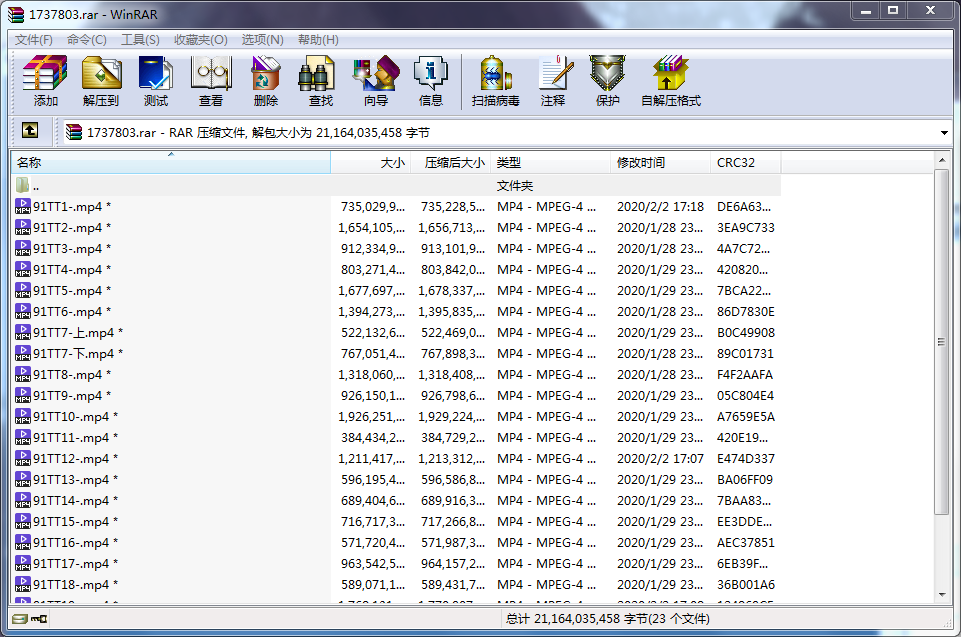Click the MP4 icon of 91TT1-.mp4

pos(23,206)
